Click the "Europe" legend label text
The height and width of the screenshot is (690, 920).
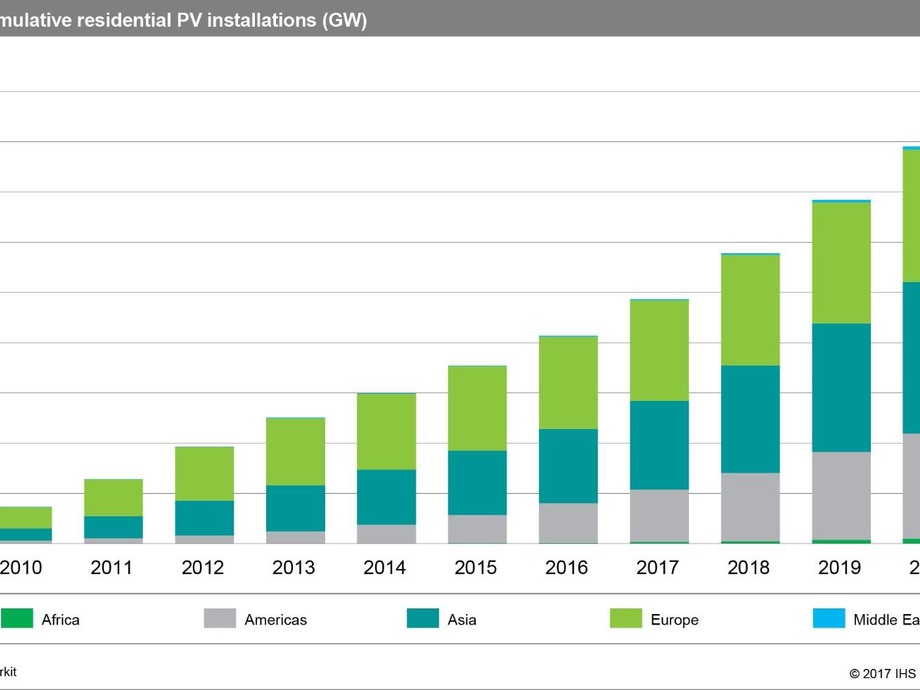pyautogui.click(x=674, y=620)
